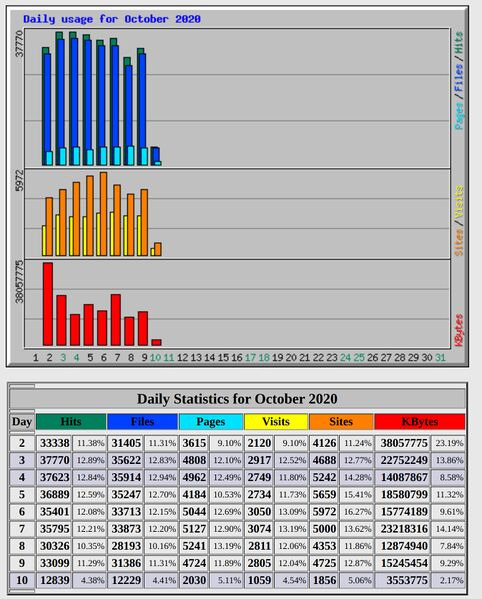Click the visits value 2917
This screenshot has height=599, width=482.
[x=259, y=460]
